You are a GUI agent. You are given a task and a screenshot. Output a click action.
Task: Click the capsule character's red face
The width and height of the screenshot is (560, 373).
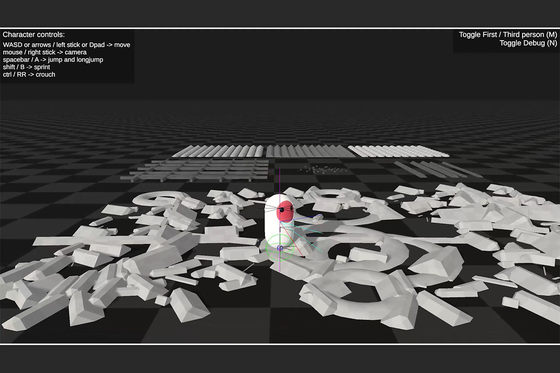point(285,211)
